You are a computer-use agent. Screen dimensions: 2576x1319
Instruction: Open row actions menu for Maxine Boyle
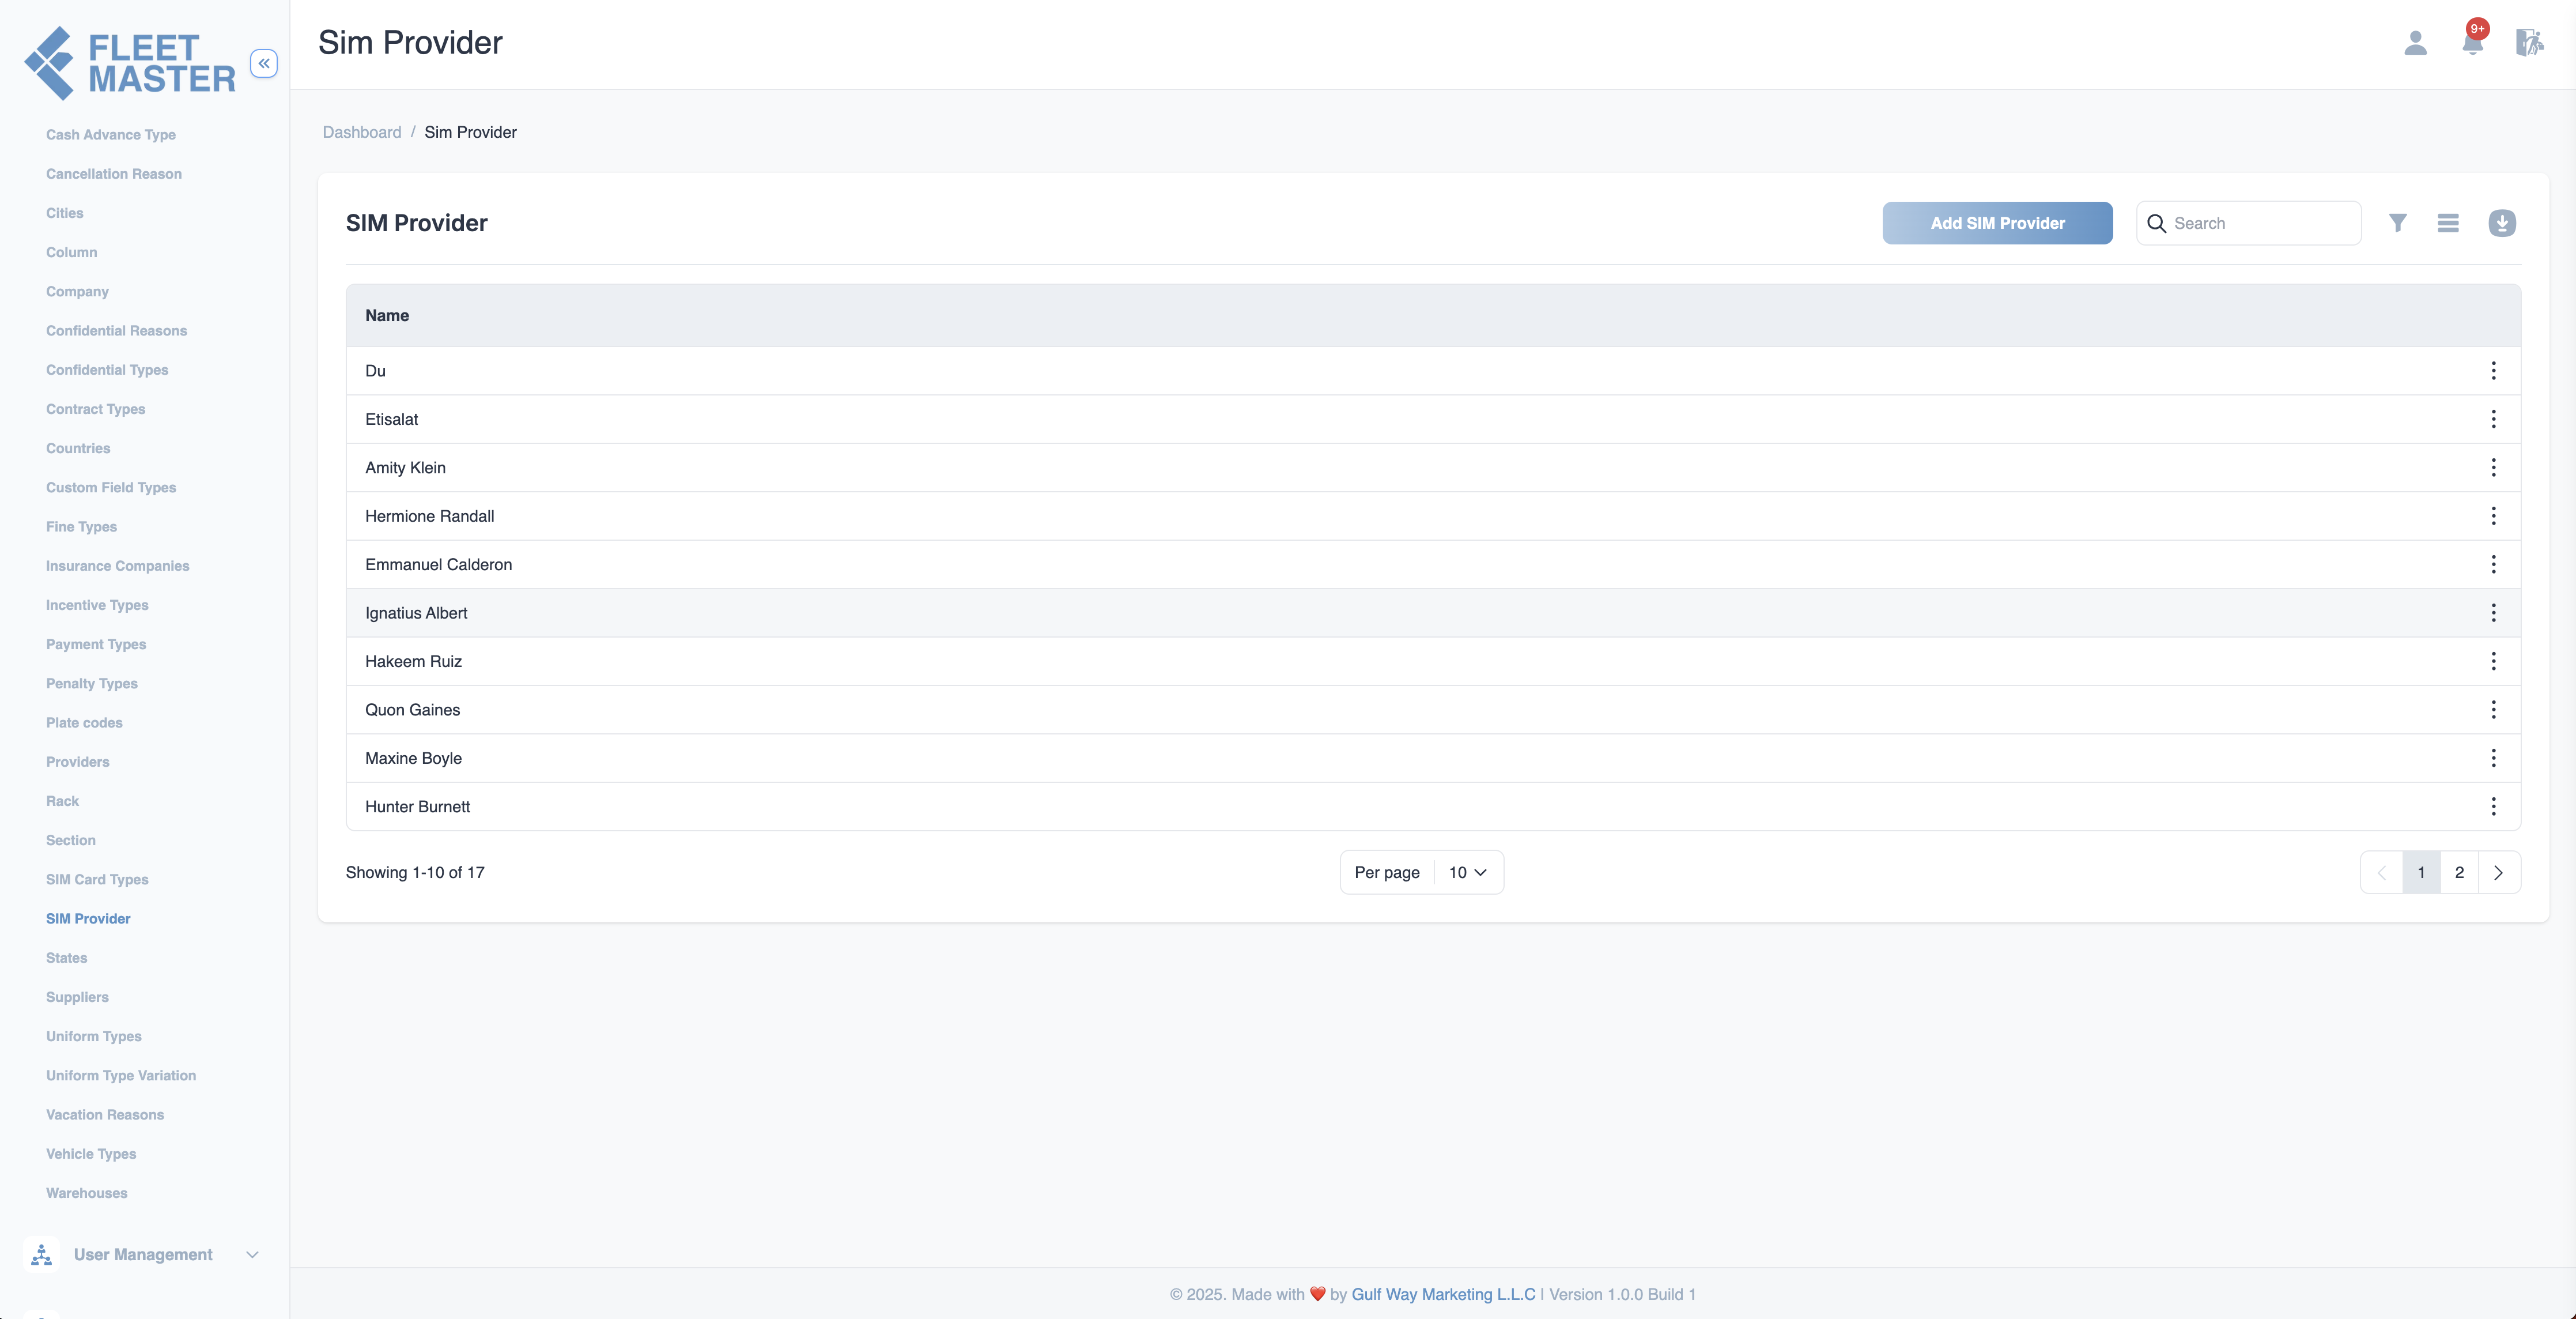point(2493,758)
